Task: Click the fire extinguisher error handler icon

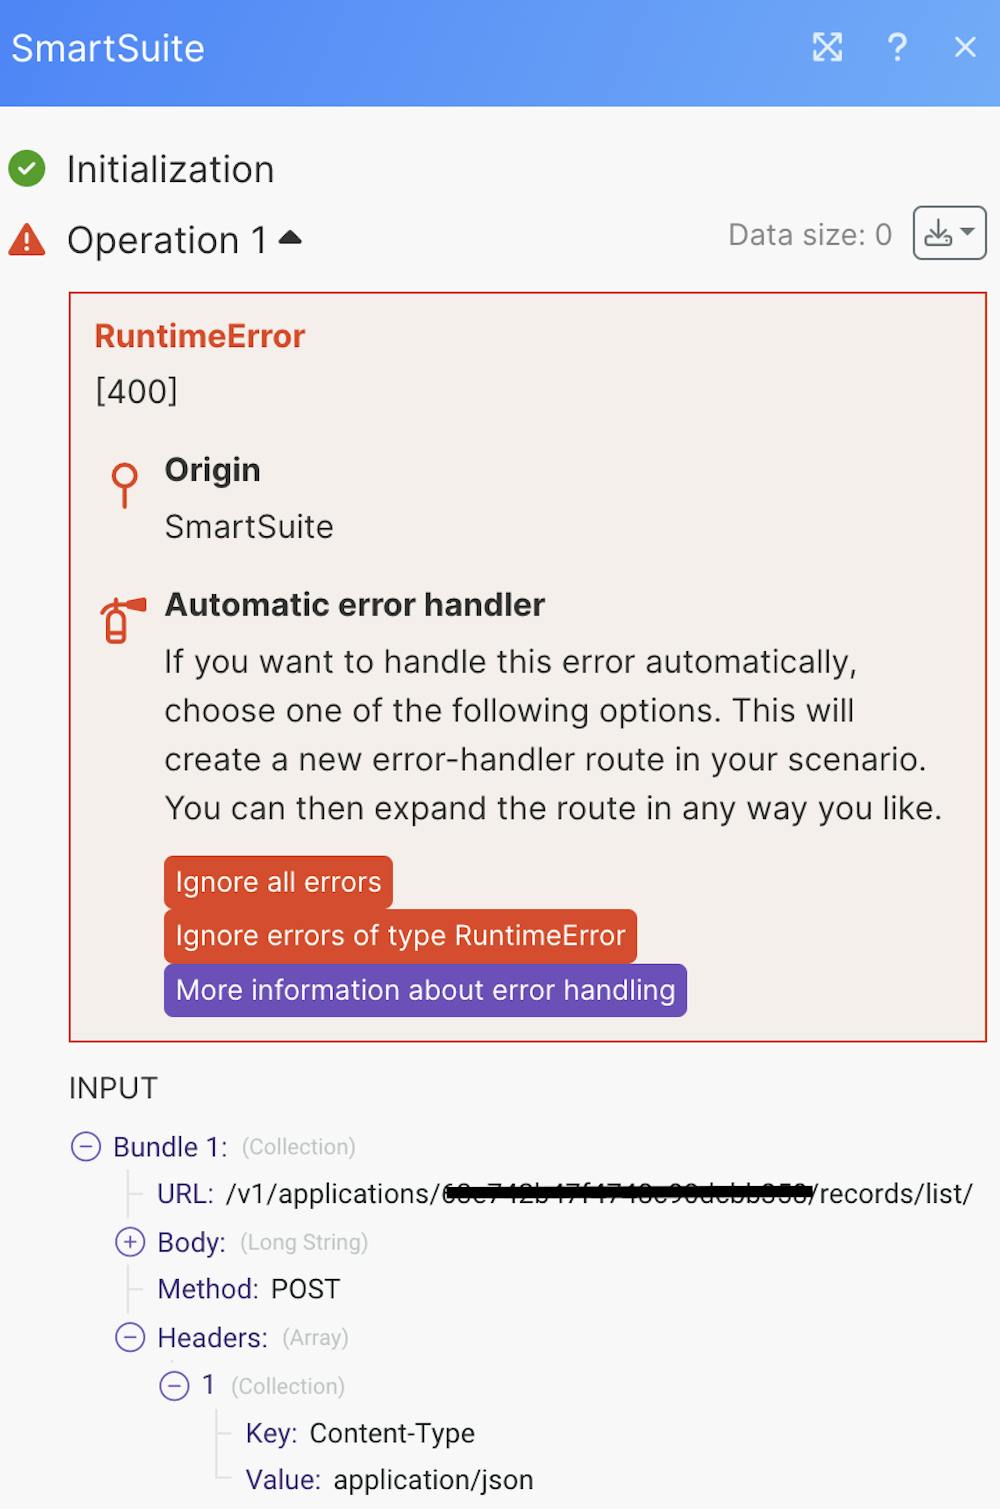Action: point(121,619)
